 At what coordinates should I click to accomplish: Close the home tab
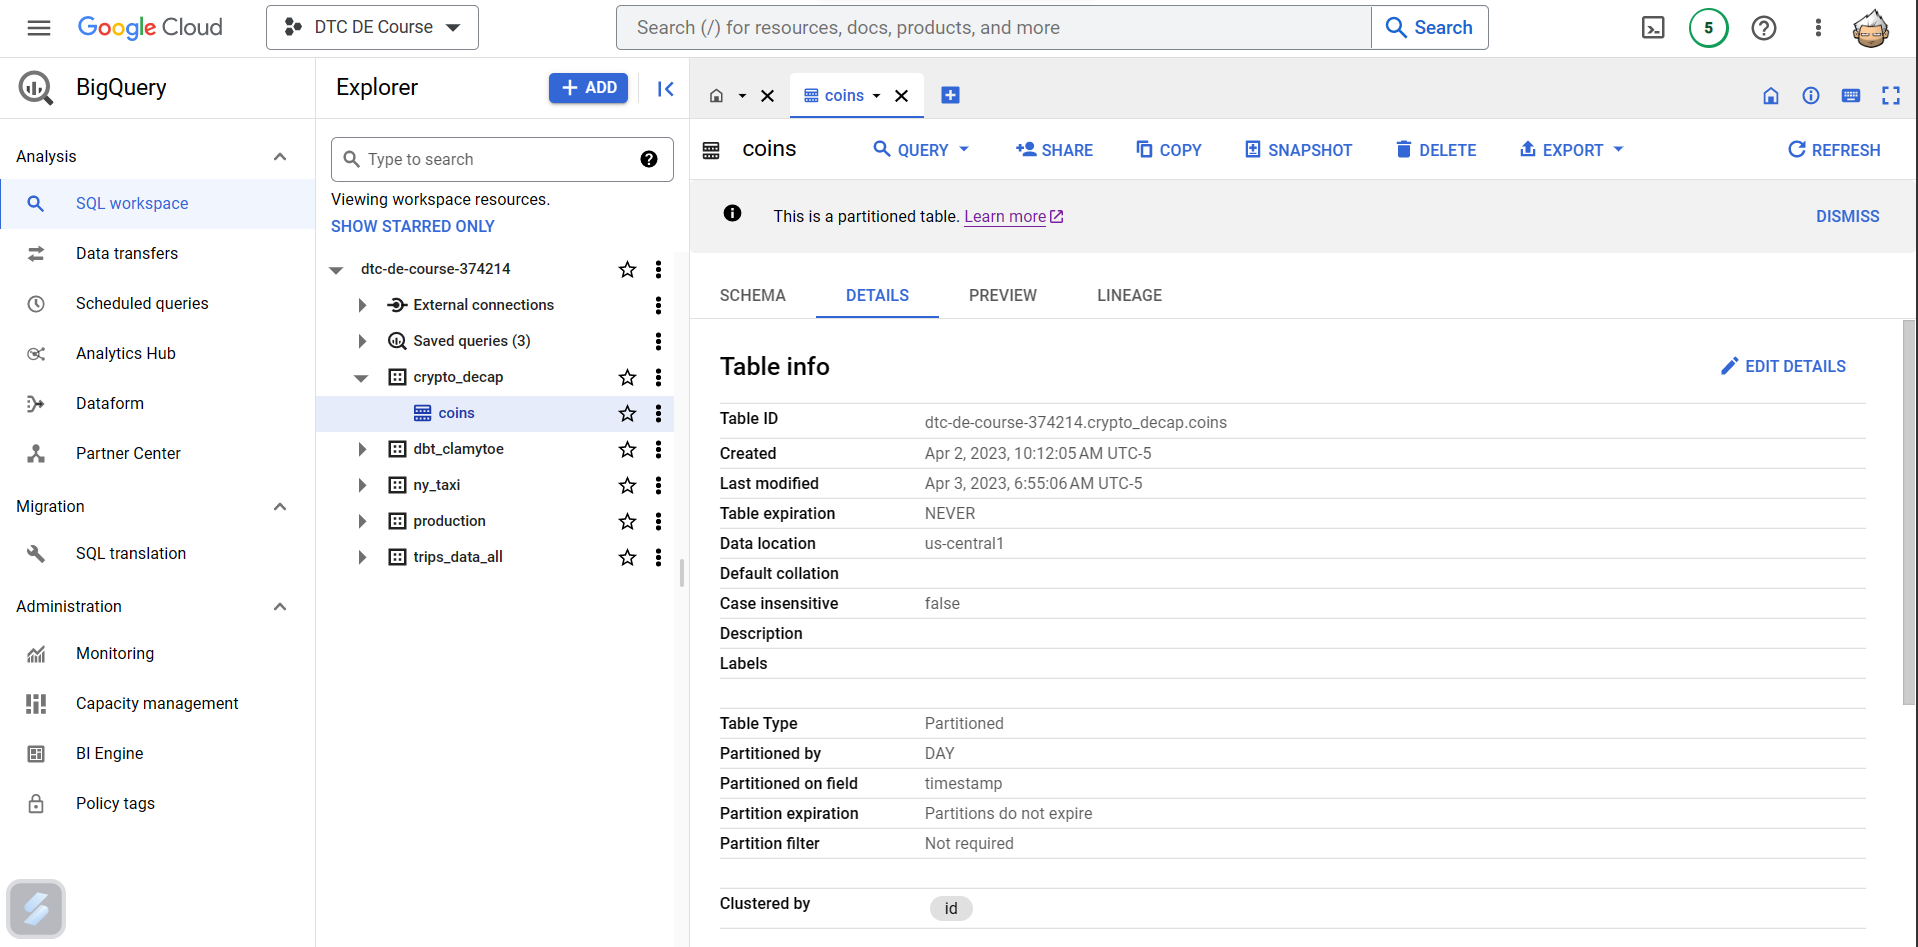point(767,96)
